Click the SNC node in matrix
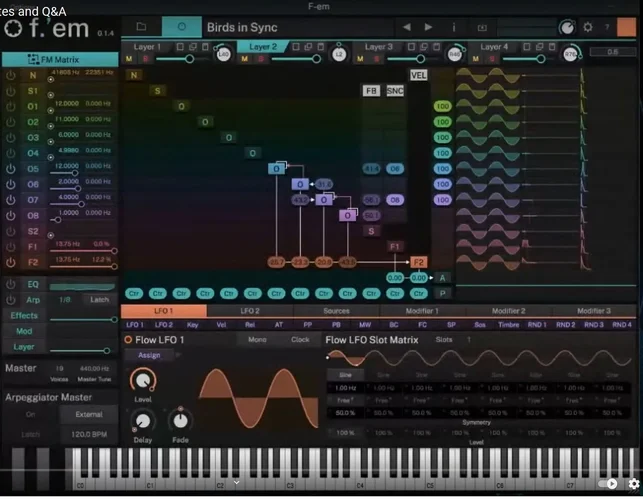Screen dimensions: 643x500 click(395, 91)
